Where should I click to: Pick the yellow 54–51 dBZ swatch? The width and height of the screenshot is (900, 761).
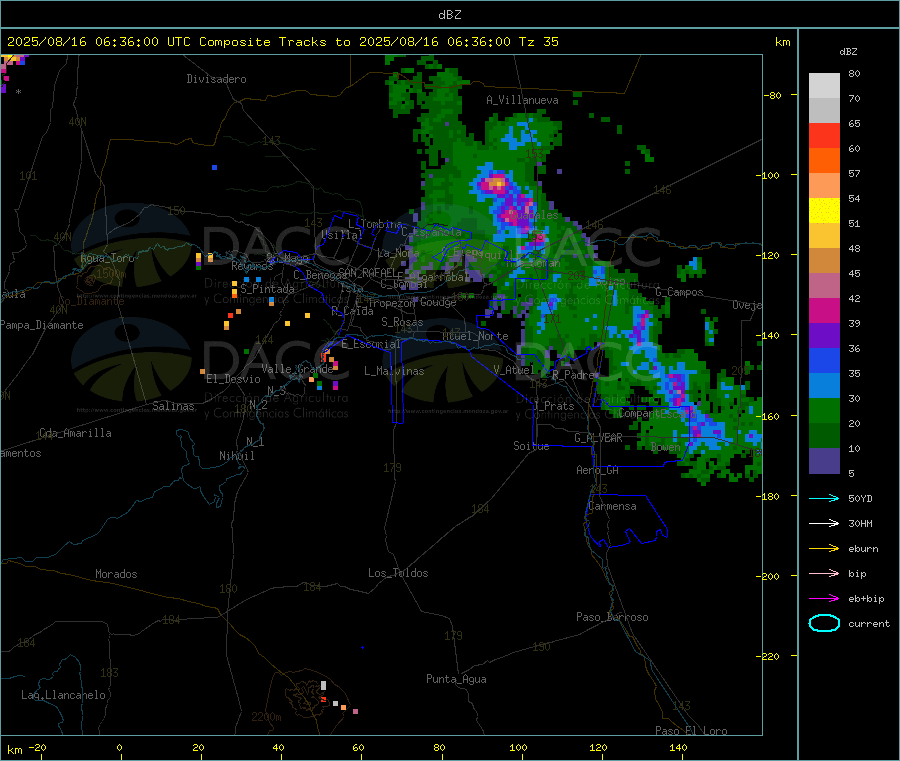tap(824, 211)
